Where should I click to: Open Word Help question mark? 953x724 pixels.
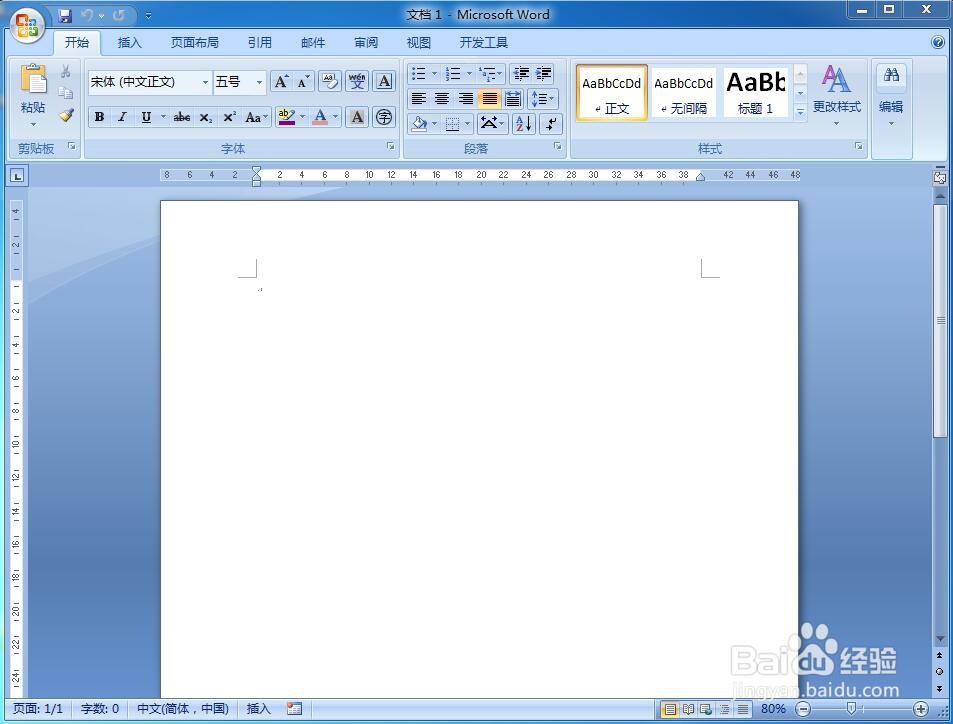coord(938,42)
